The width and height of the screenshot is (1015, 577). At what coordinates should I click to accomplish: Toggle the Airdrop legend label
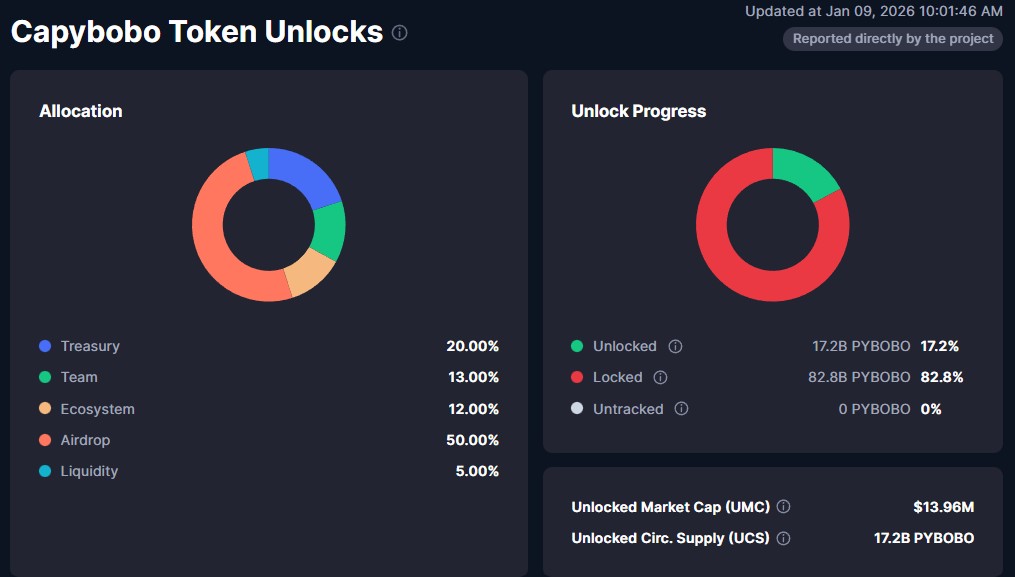[x=85, y=440]
